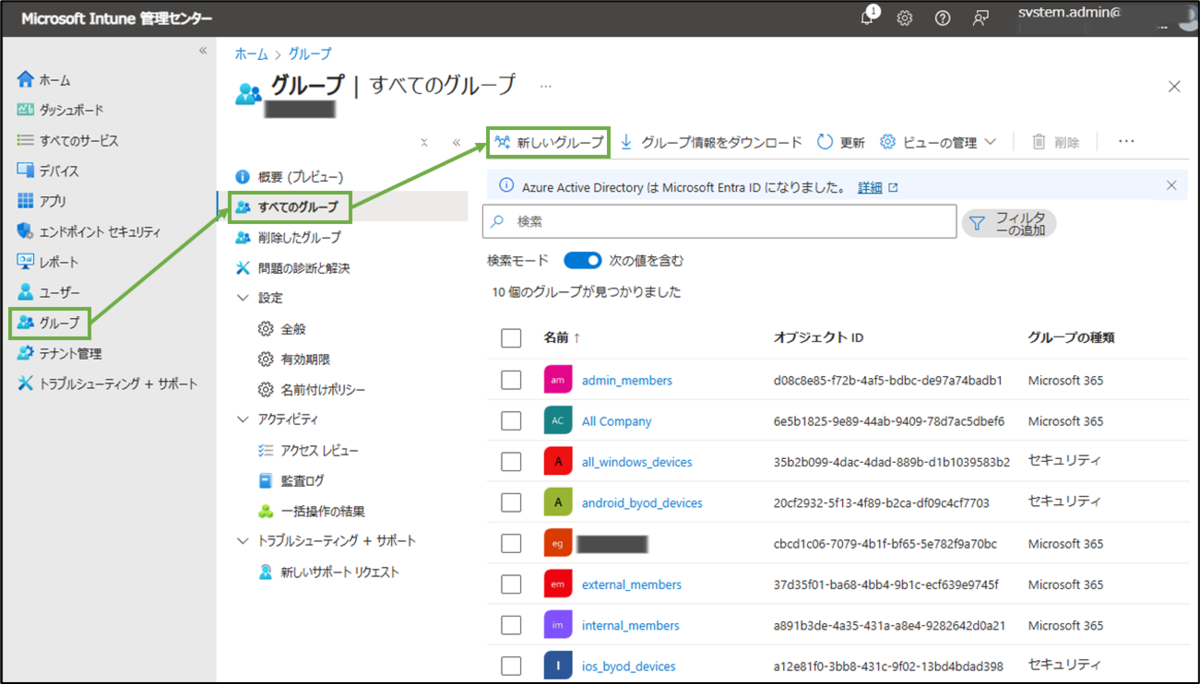Tick the select-all header checkbox
Viewport: 1200px width, 684px height.
coord(511,338)
